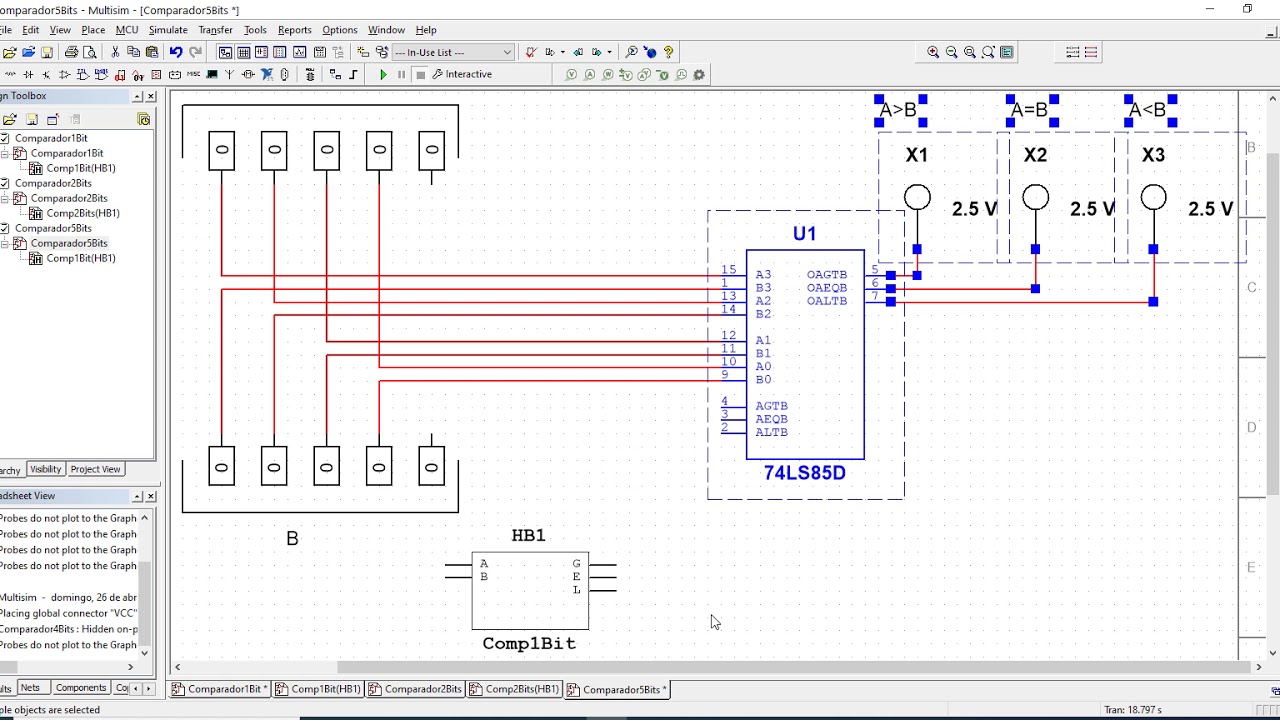Place a MISC component
This screenshot has height=720, width=1280.
[193, 74]
